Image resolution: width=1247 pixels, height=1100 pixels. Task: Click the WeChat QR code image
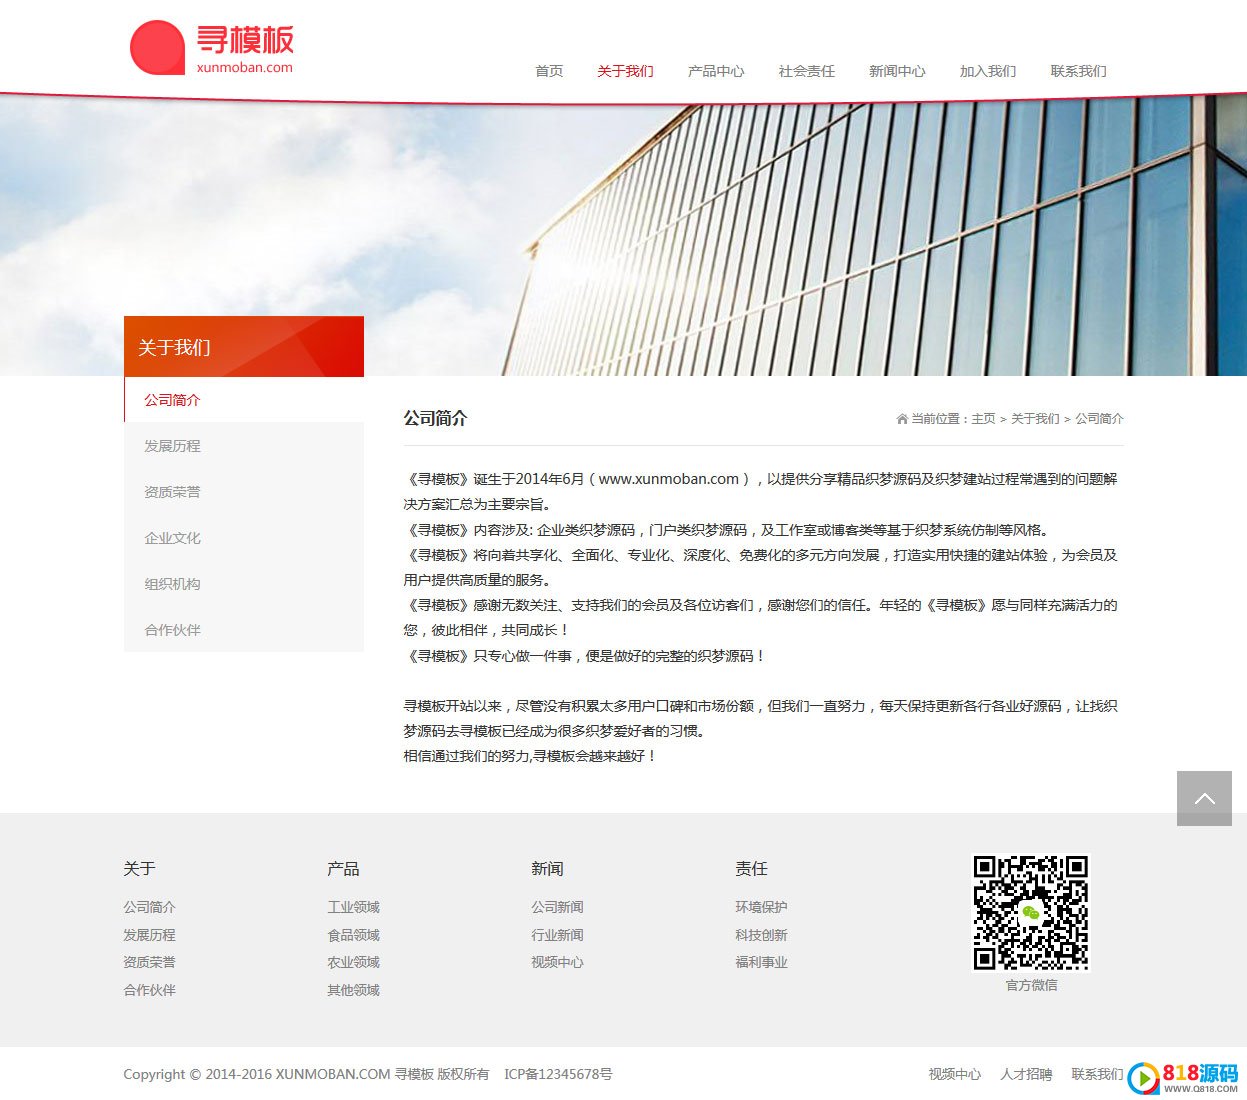[x=1031, y=912]
